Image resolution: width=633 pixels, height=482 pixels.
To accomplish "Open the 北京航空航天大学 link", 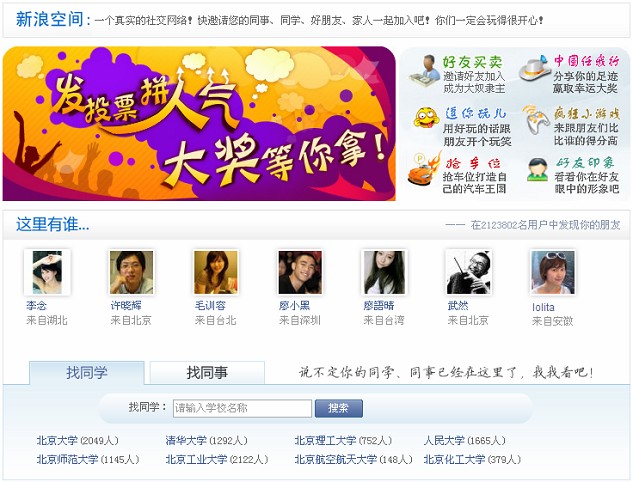I will pyautogui.click(x=336, y=459).
